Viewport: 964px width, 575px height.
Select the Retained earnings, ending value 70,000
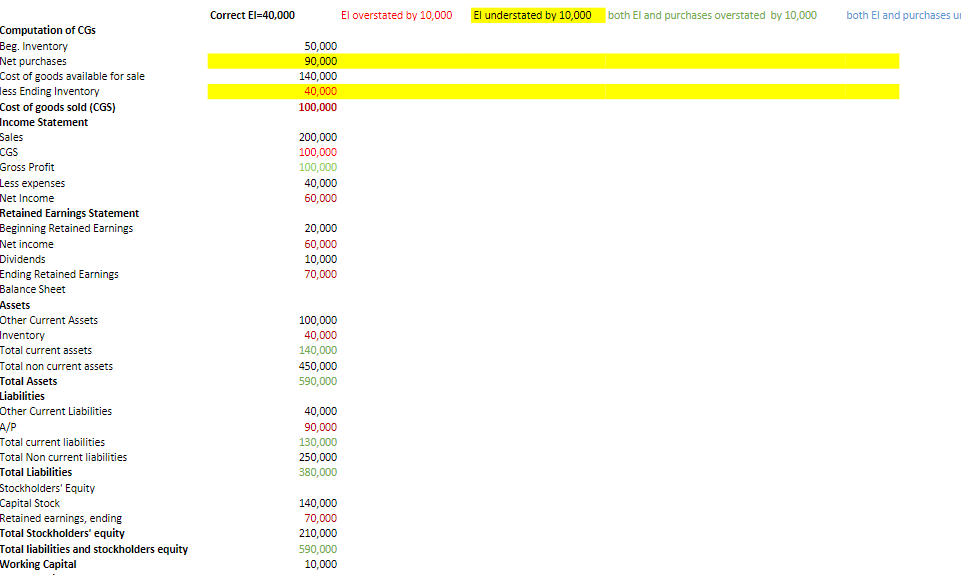[x=320, y=518]
